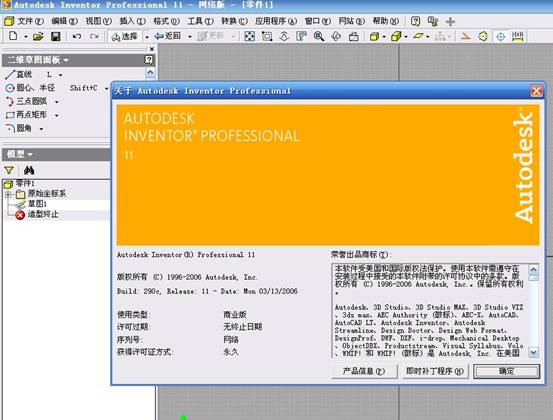Select the 三点圆弧 arc tool
Image resolution: width=553 pixels, height=420 pixels.
point(26,101)
